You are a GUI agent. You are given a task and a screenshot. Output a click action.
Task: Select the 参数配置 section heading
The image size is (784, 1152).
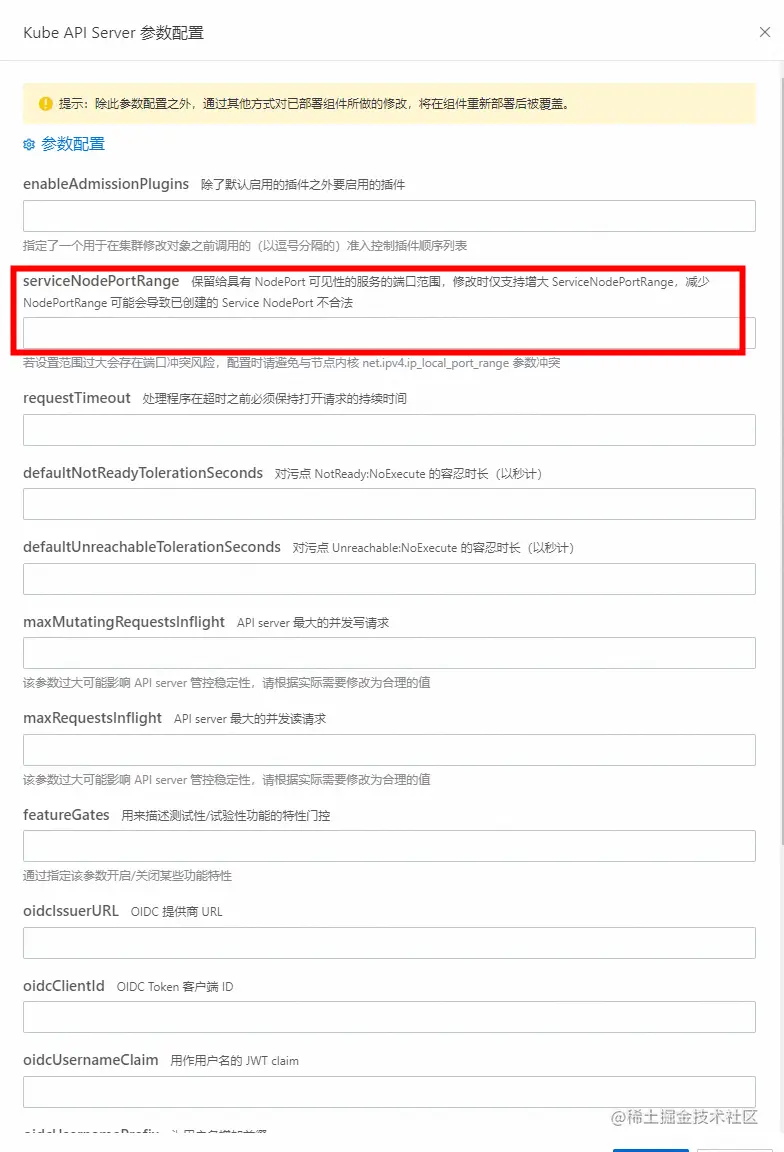coord(73,144)
